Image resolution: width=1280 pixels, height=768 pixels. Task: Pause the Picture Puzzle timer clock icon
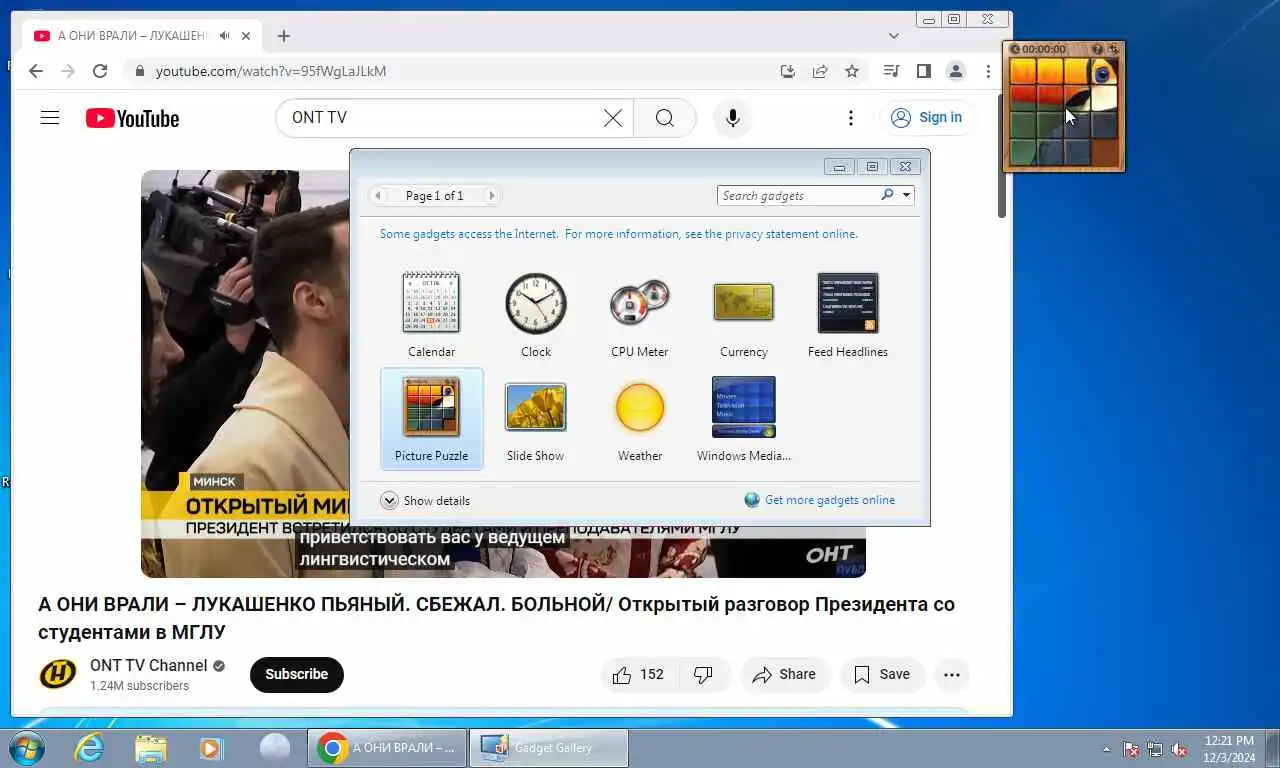click(1015, 49)
